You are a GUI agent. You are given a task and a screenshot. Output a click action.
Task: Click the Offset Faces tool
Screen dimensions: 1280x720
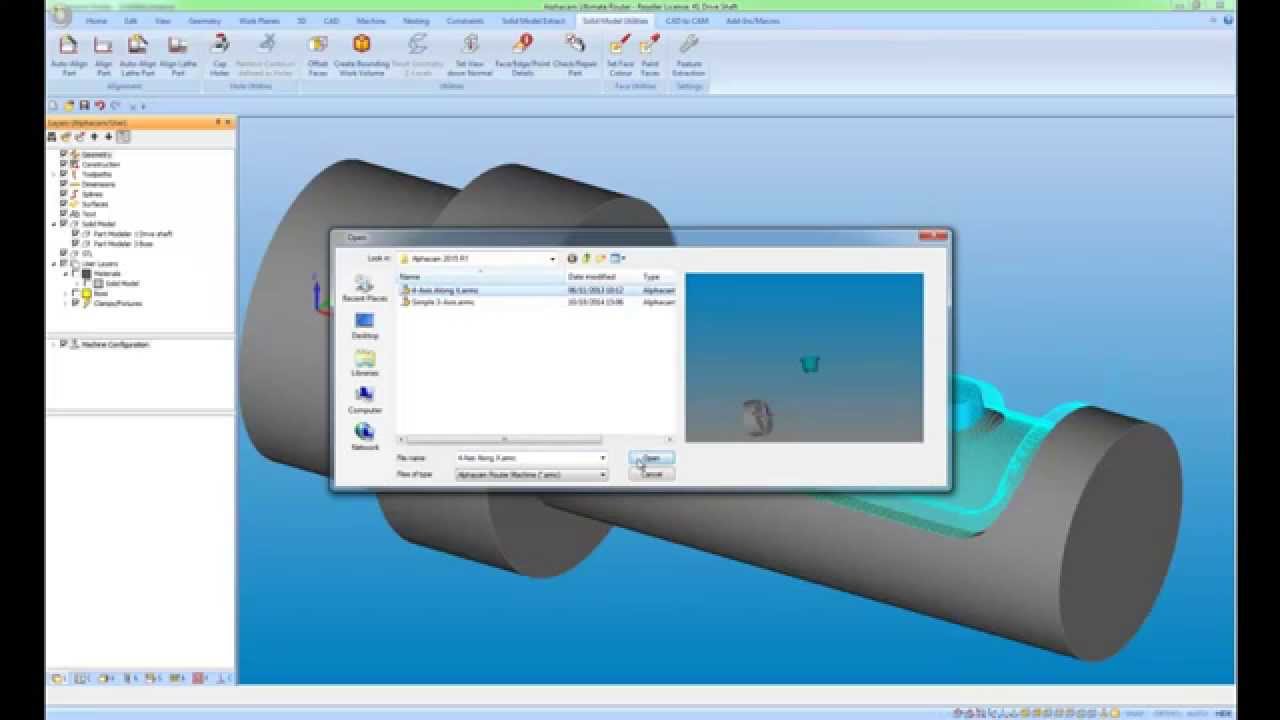318,54
